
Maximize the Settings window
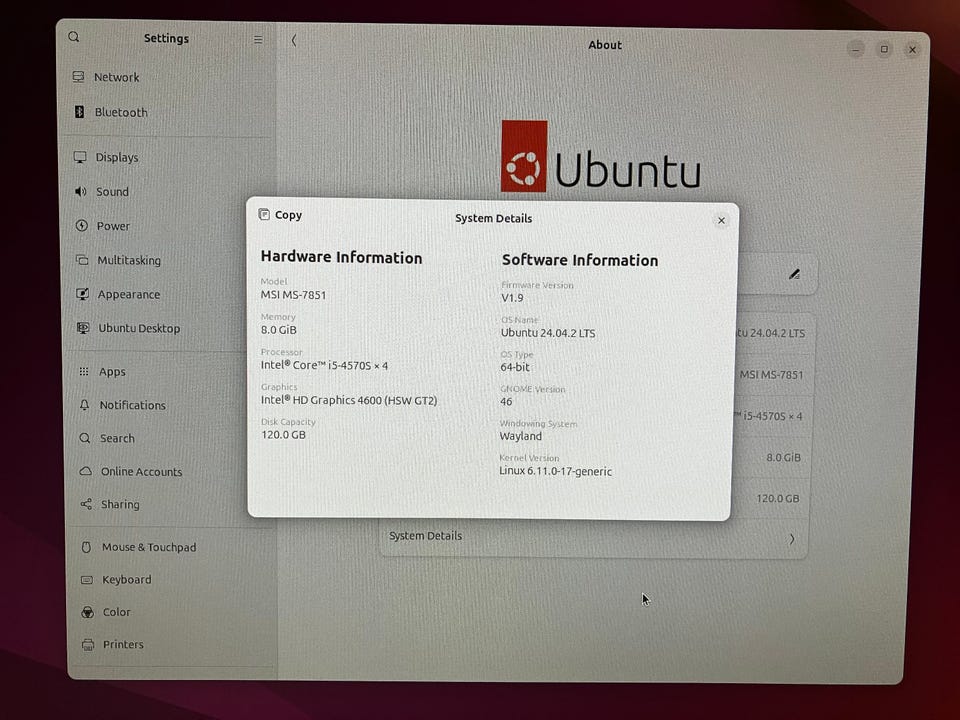[884, 49]
